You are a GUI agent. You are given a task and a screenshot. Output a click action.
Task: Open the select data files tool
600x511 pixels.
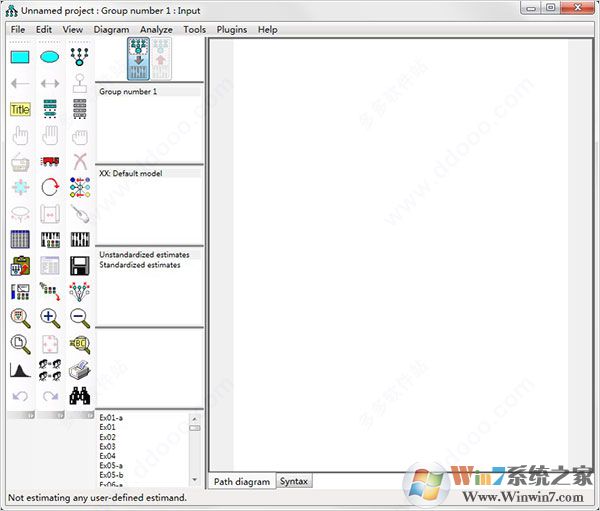coord(20,240)
